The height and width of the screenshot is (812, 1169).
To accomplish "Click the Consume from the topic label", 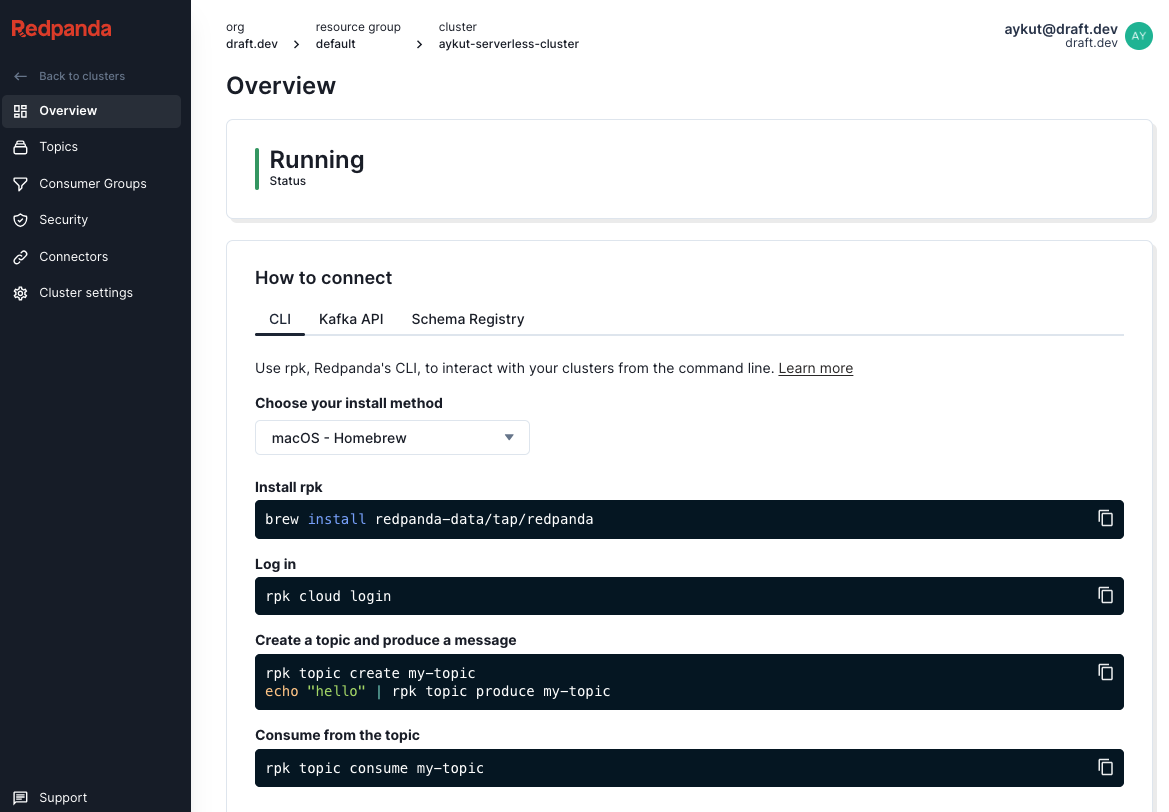I will 337,735.
